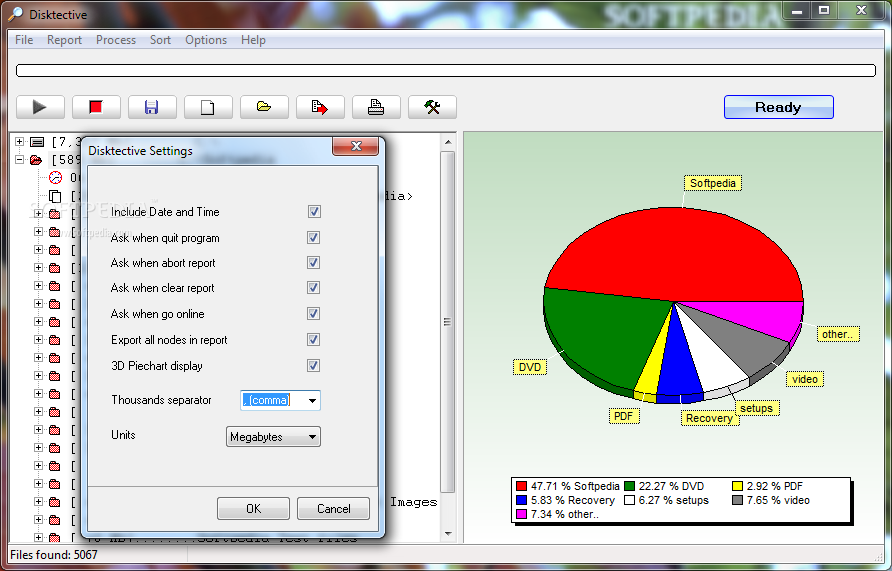Image resolution: width=892 pixels, height=571 pixels.
Task: Select the red open-folder root node icon
Action: click(x=36, y=160)
